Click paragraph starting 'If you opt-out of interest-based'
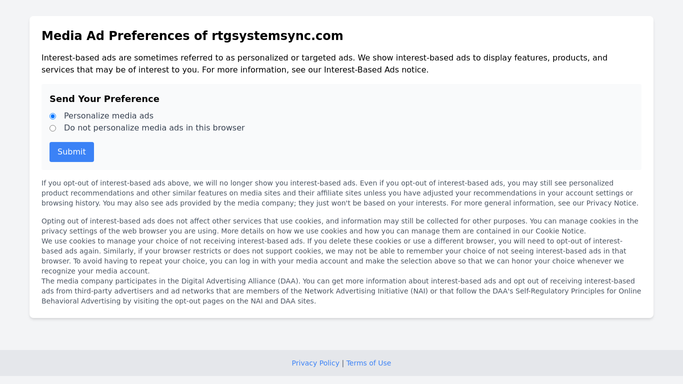This screenshot has width=683, height=384. 340,193
